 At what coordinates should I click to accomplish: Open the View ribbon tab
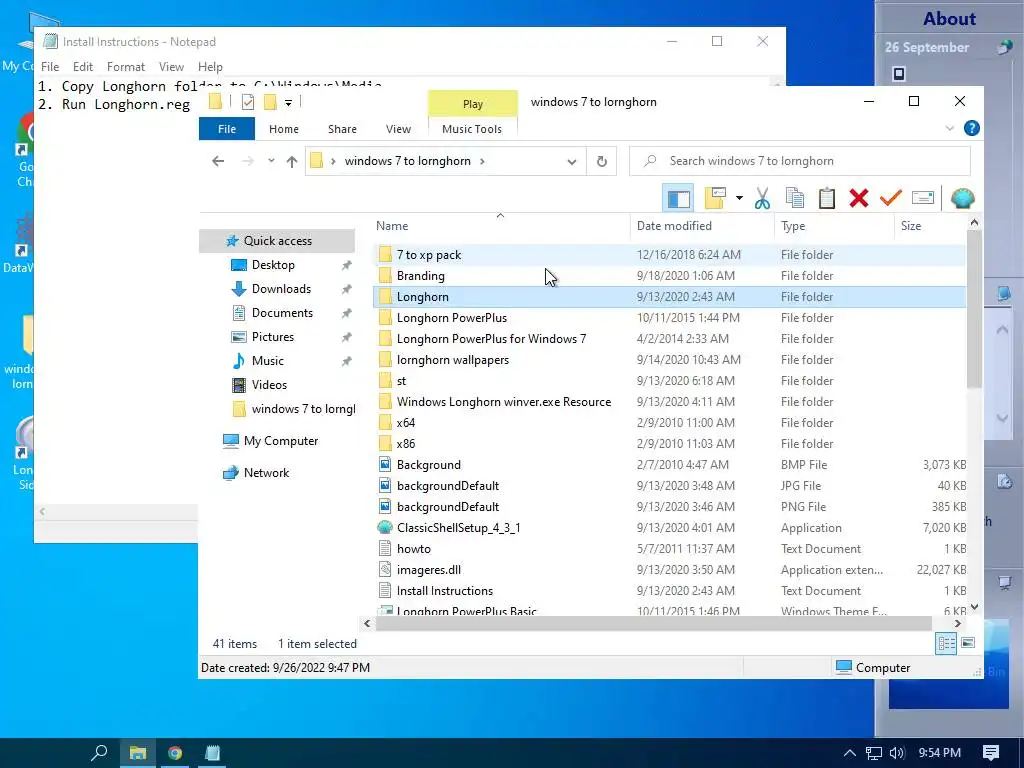[398, 129]
